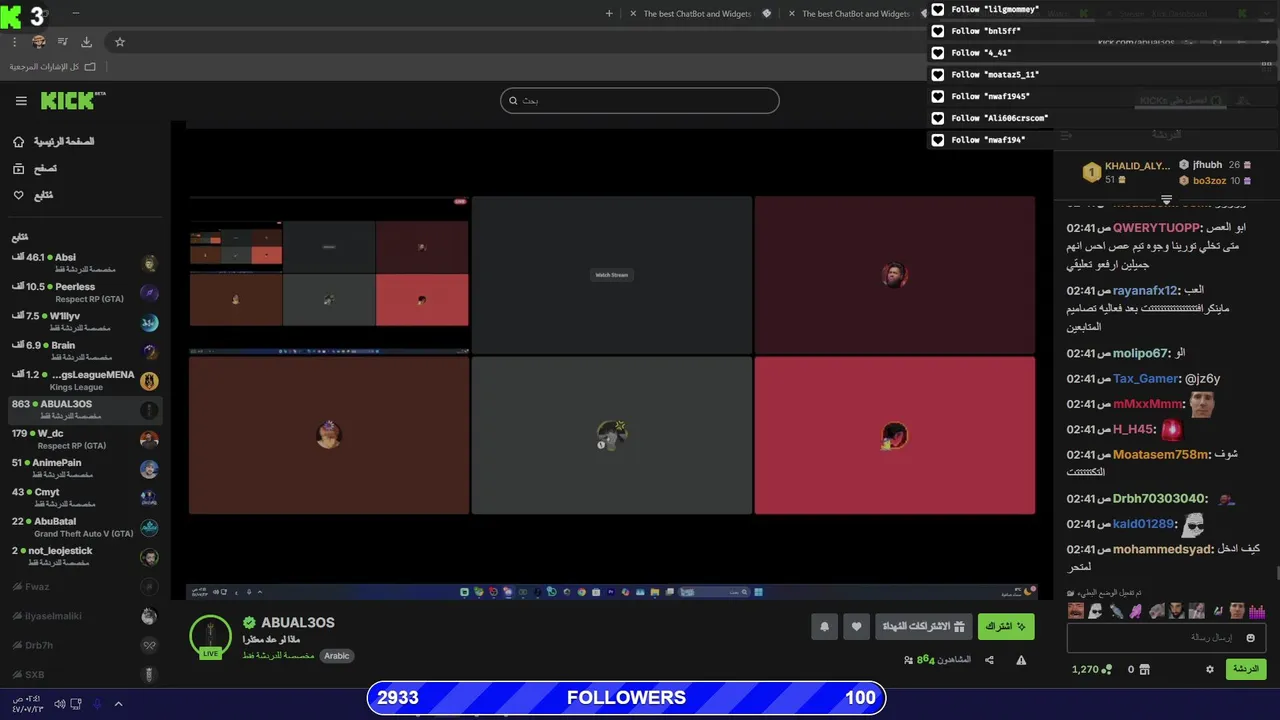This screenshot has height=720, width=1280.
Task: Open the gift shop icon beside 0
Action: pyautogui.click(x=1145, y=669)
